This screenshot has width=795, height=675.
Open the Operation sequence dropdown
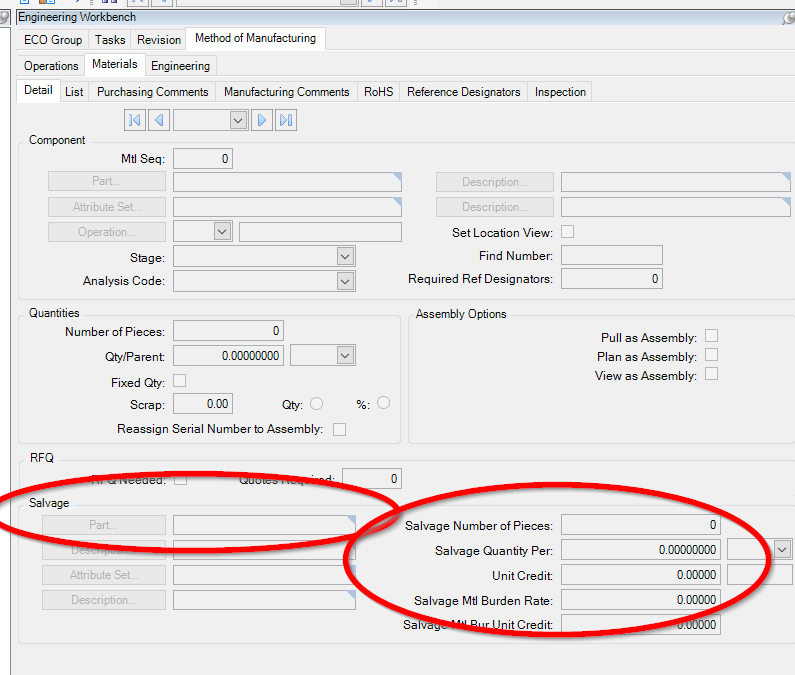(222, 232)
